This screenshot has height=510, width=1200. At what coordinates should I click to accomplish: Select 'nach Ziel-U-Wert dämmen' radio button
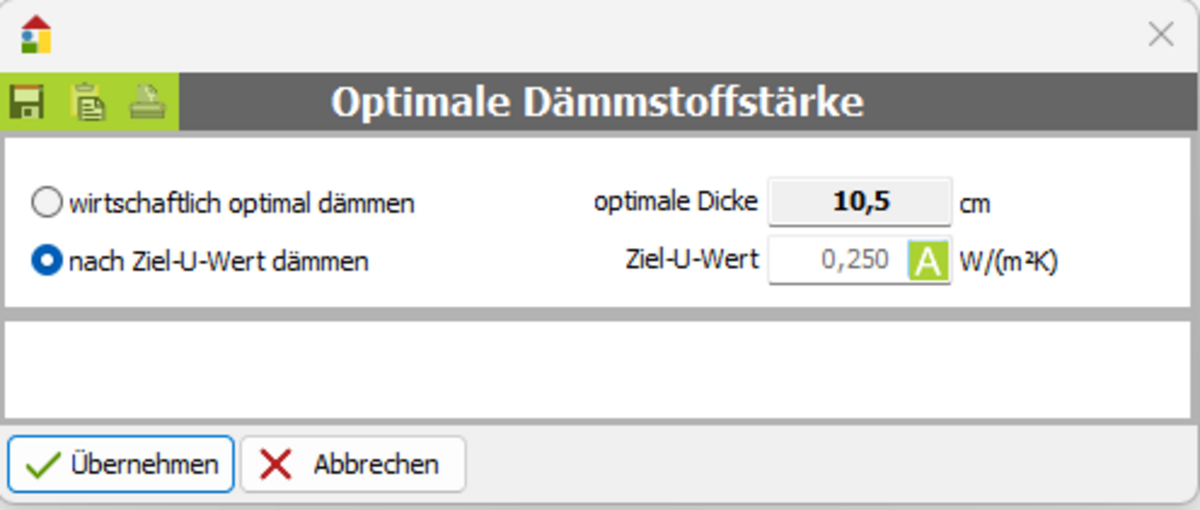pyautogui.click(x=46, y=262)
